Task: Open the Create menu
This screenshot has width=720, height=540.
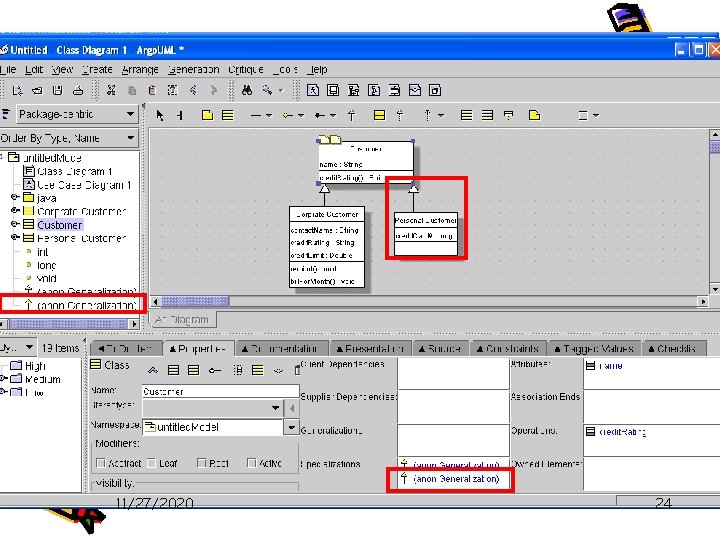Action: pyautogui.click(x=97, y=69)
